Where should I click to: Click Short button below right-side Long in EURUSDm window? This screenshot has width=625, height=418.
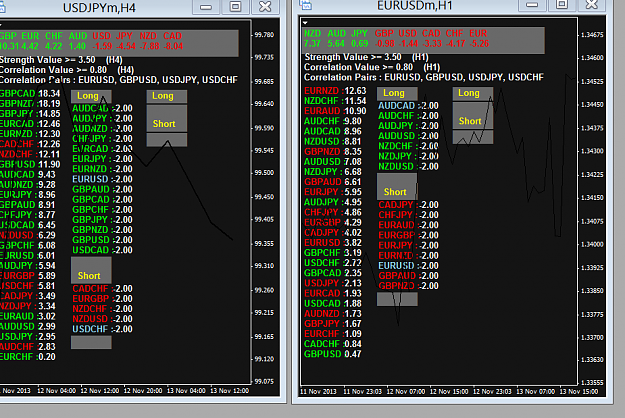tap(473, 116)
